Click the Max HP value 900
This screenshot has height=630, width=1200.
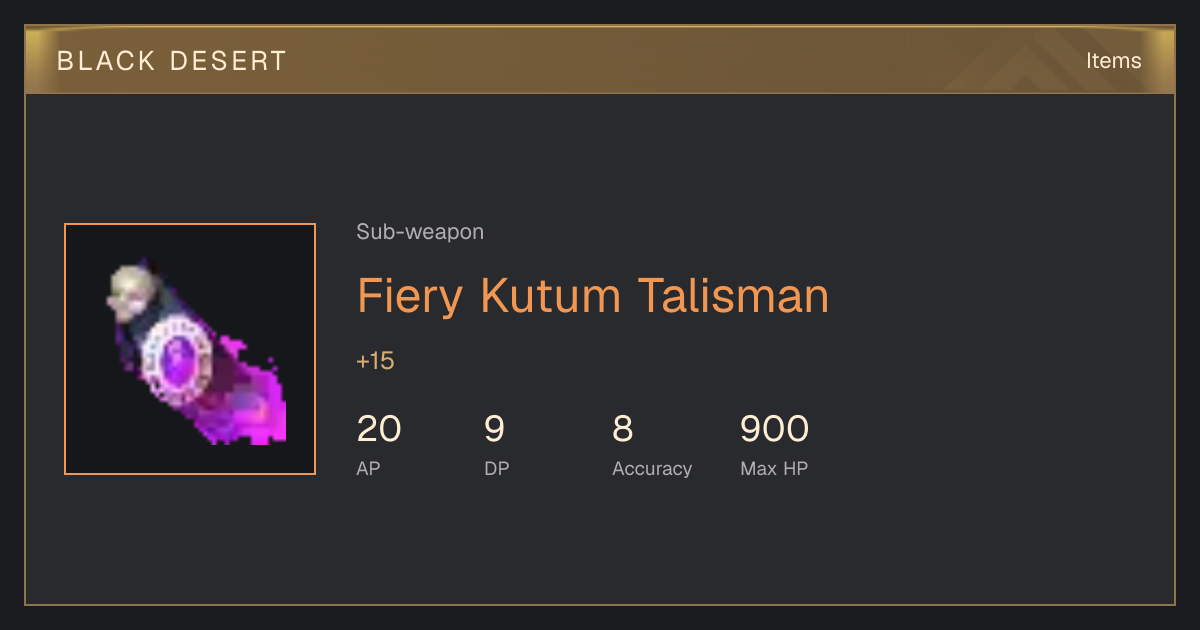pos(774,429)
